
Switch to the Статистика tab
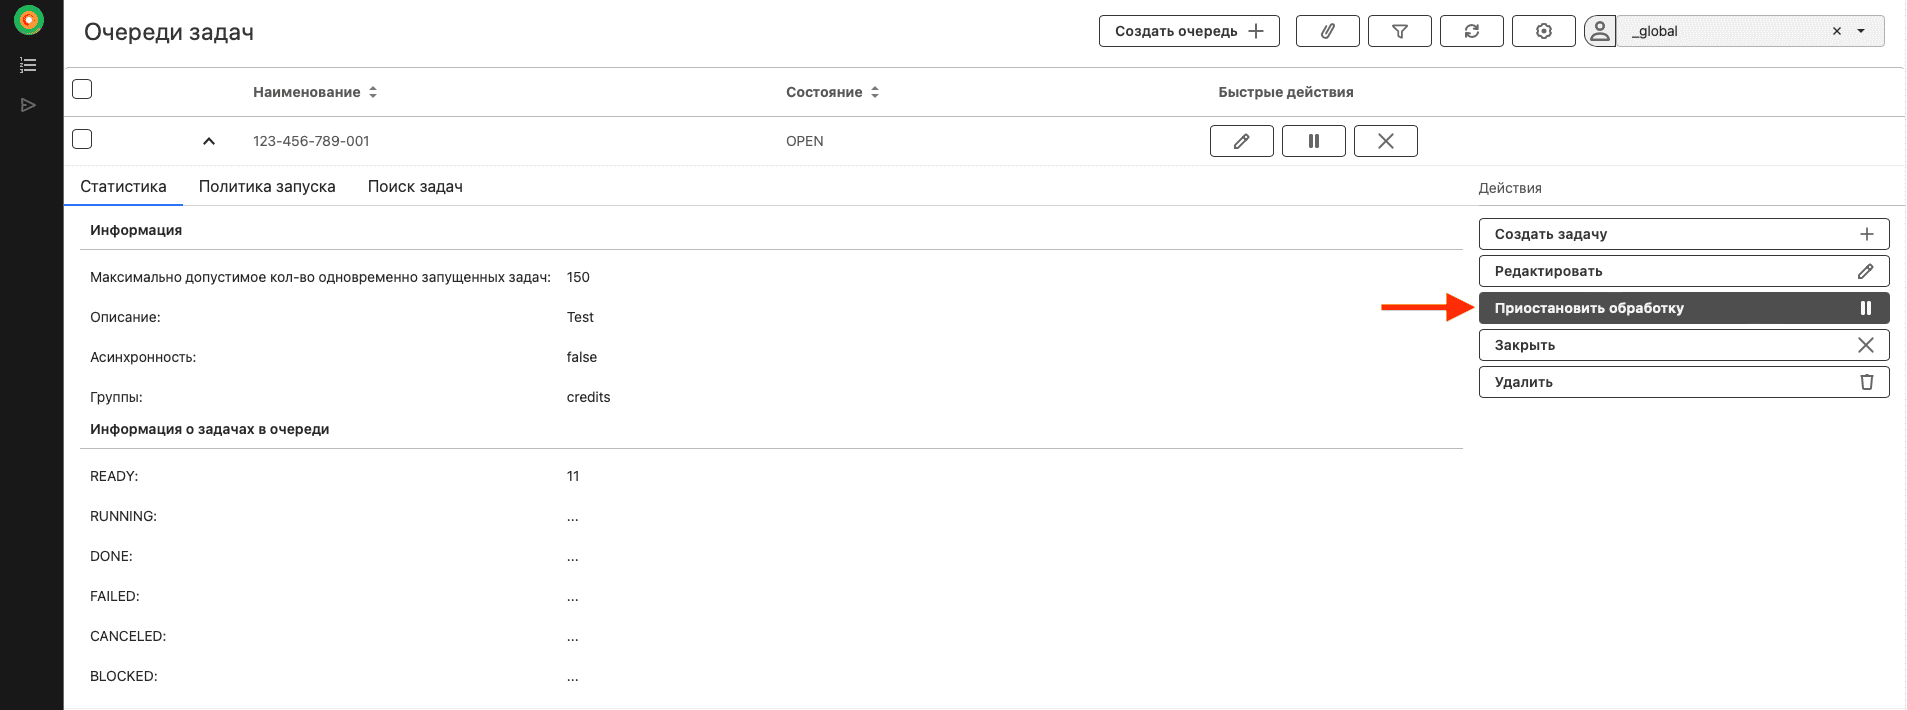(x=123, y=186)
